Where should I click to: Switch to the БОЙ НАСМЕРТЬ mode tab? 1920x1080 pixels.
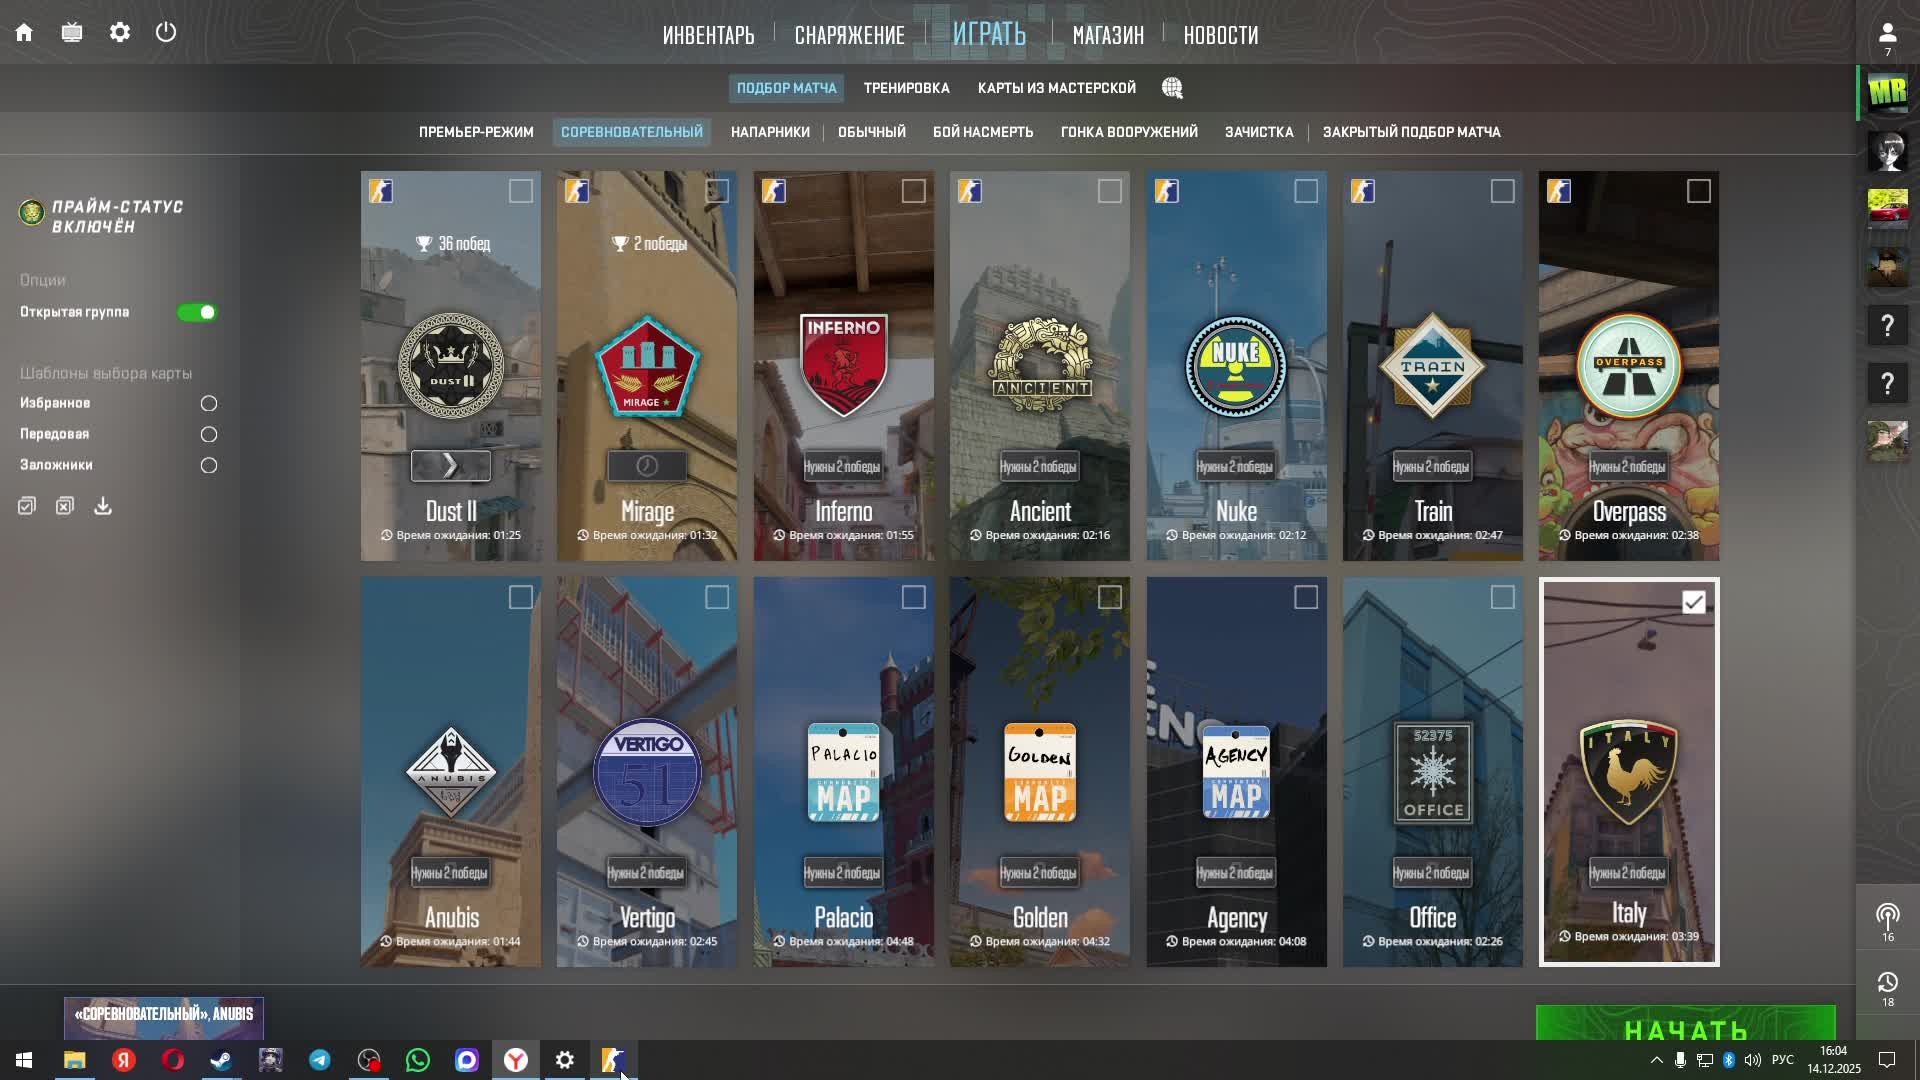click(x=983, y=132)
